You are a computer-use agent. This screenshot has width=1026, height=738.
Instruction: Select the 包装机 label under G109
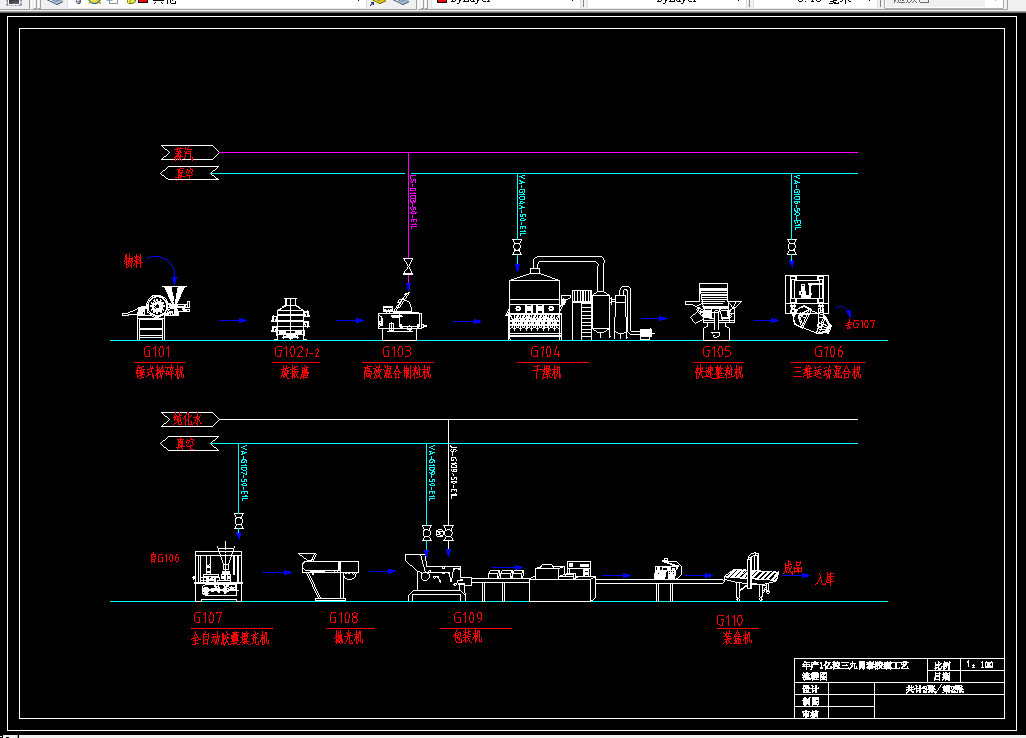pos(467,636)
